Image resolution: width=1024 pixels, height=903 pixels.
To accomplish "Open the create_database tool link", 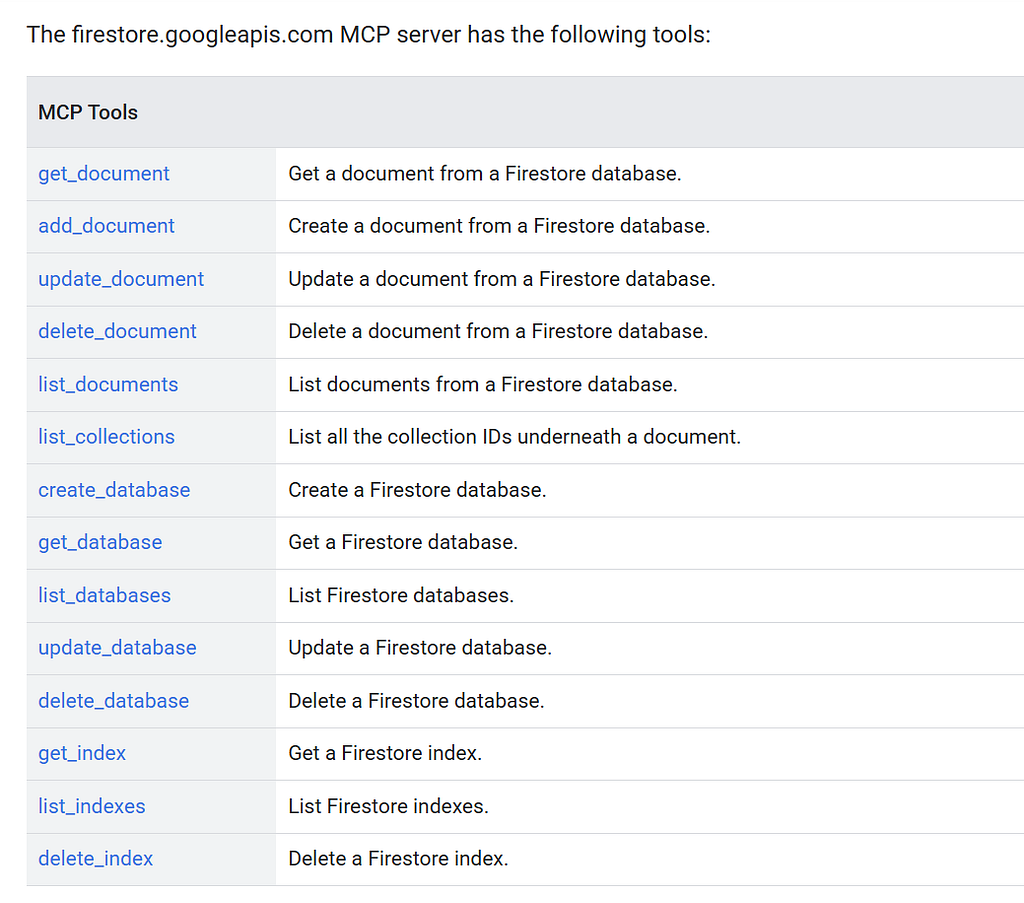I will click(114, 490).
